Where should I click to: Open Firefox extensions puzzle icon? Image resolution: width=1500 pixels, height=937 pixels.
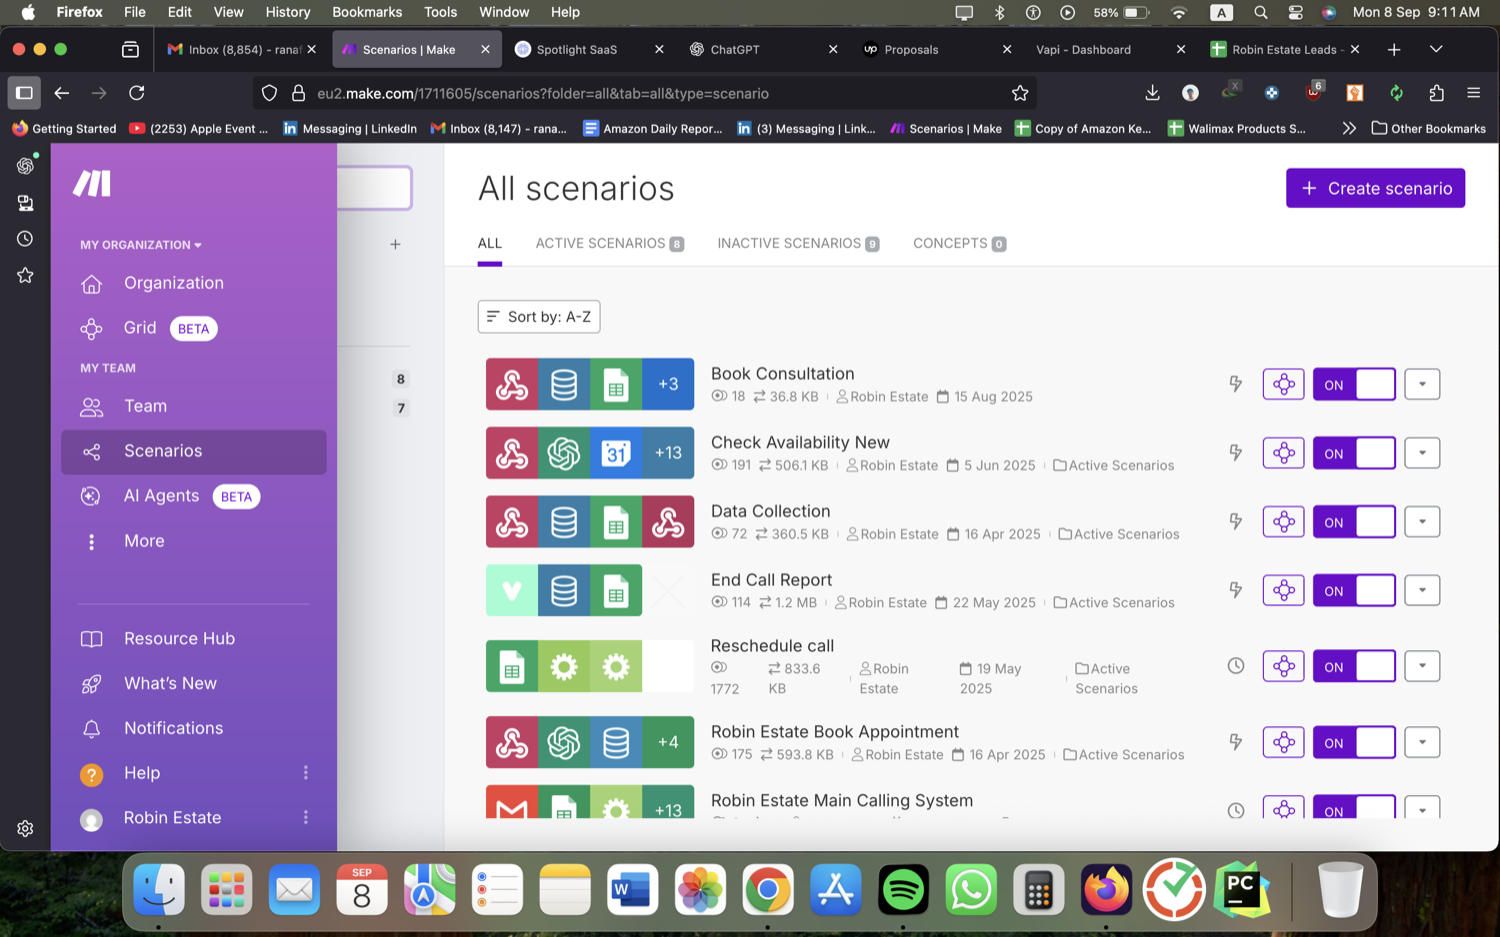(1436, 93)
